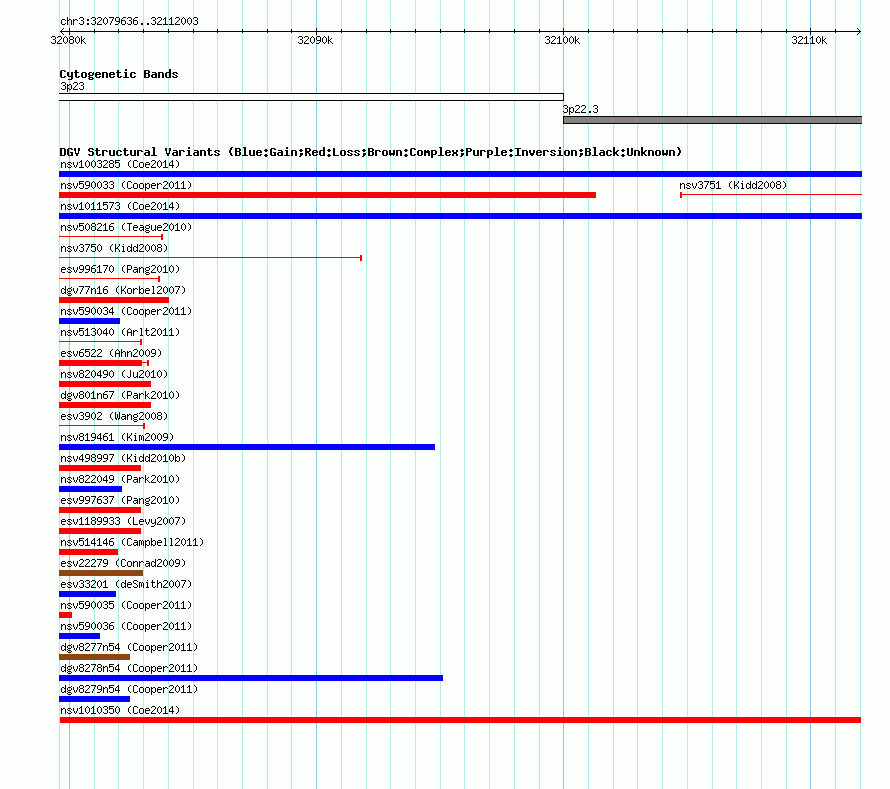Open the esv3902 (Wang2008) label
This screenshot has height=789, width=890.
(x=114, y=416)
